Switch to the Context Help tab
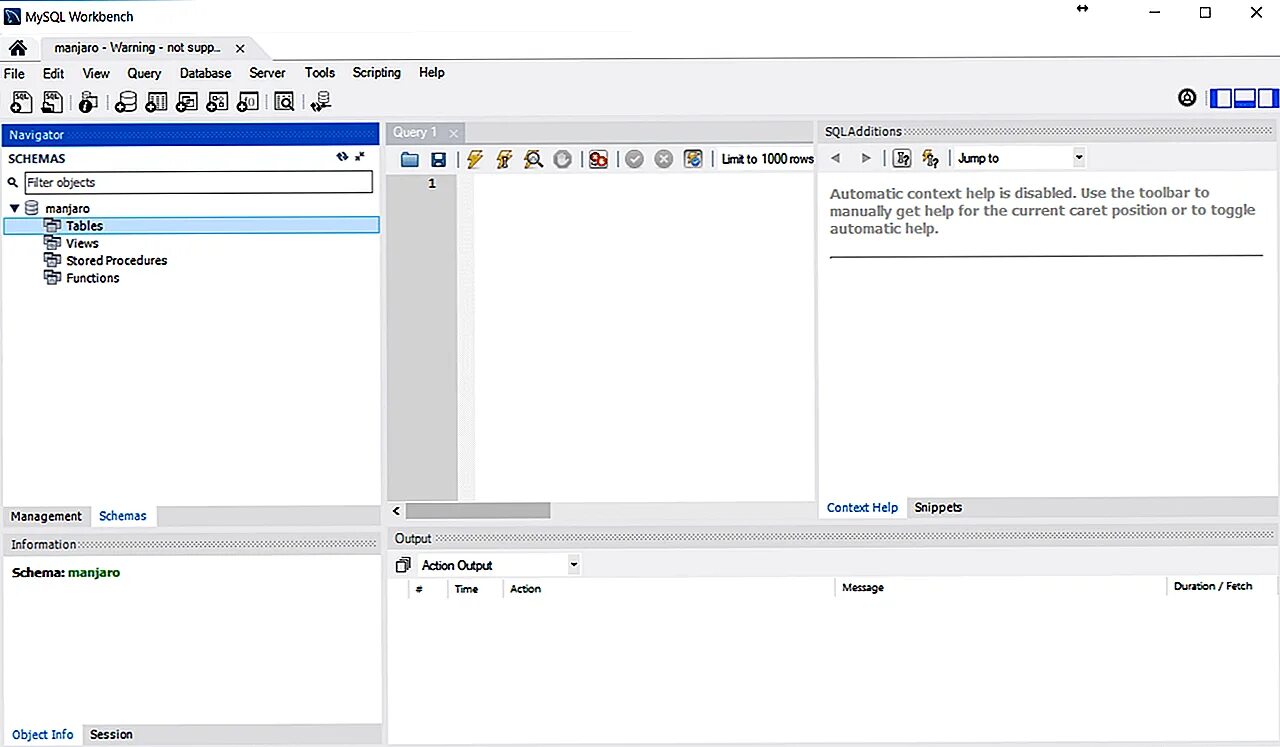The height and width of the screenshot is (747, 1280). 862,507
